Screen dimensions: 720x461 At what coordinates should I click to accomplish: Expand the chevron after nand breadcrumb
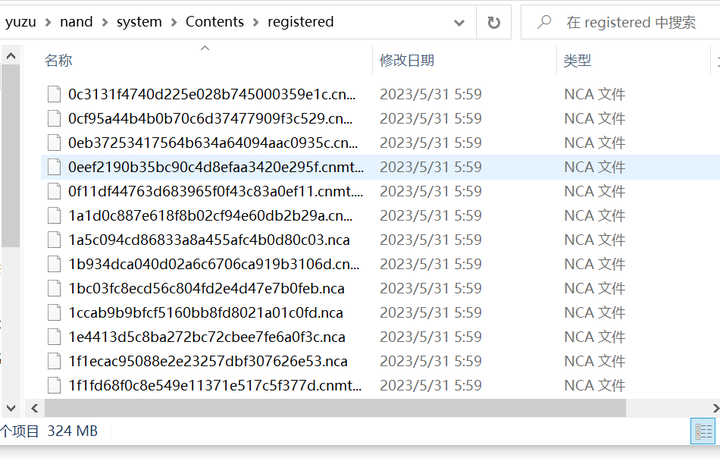click(105, 22)
